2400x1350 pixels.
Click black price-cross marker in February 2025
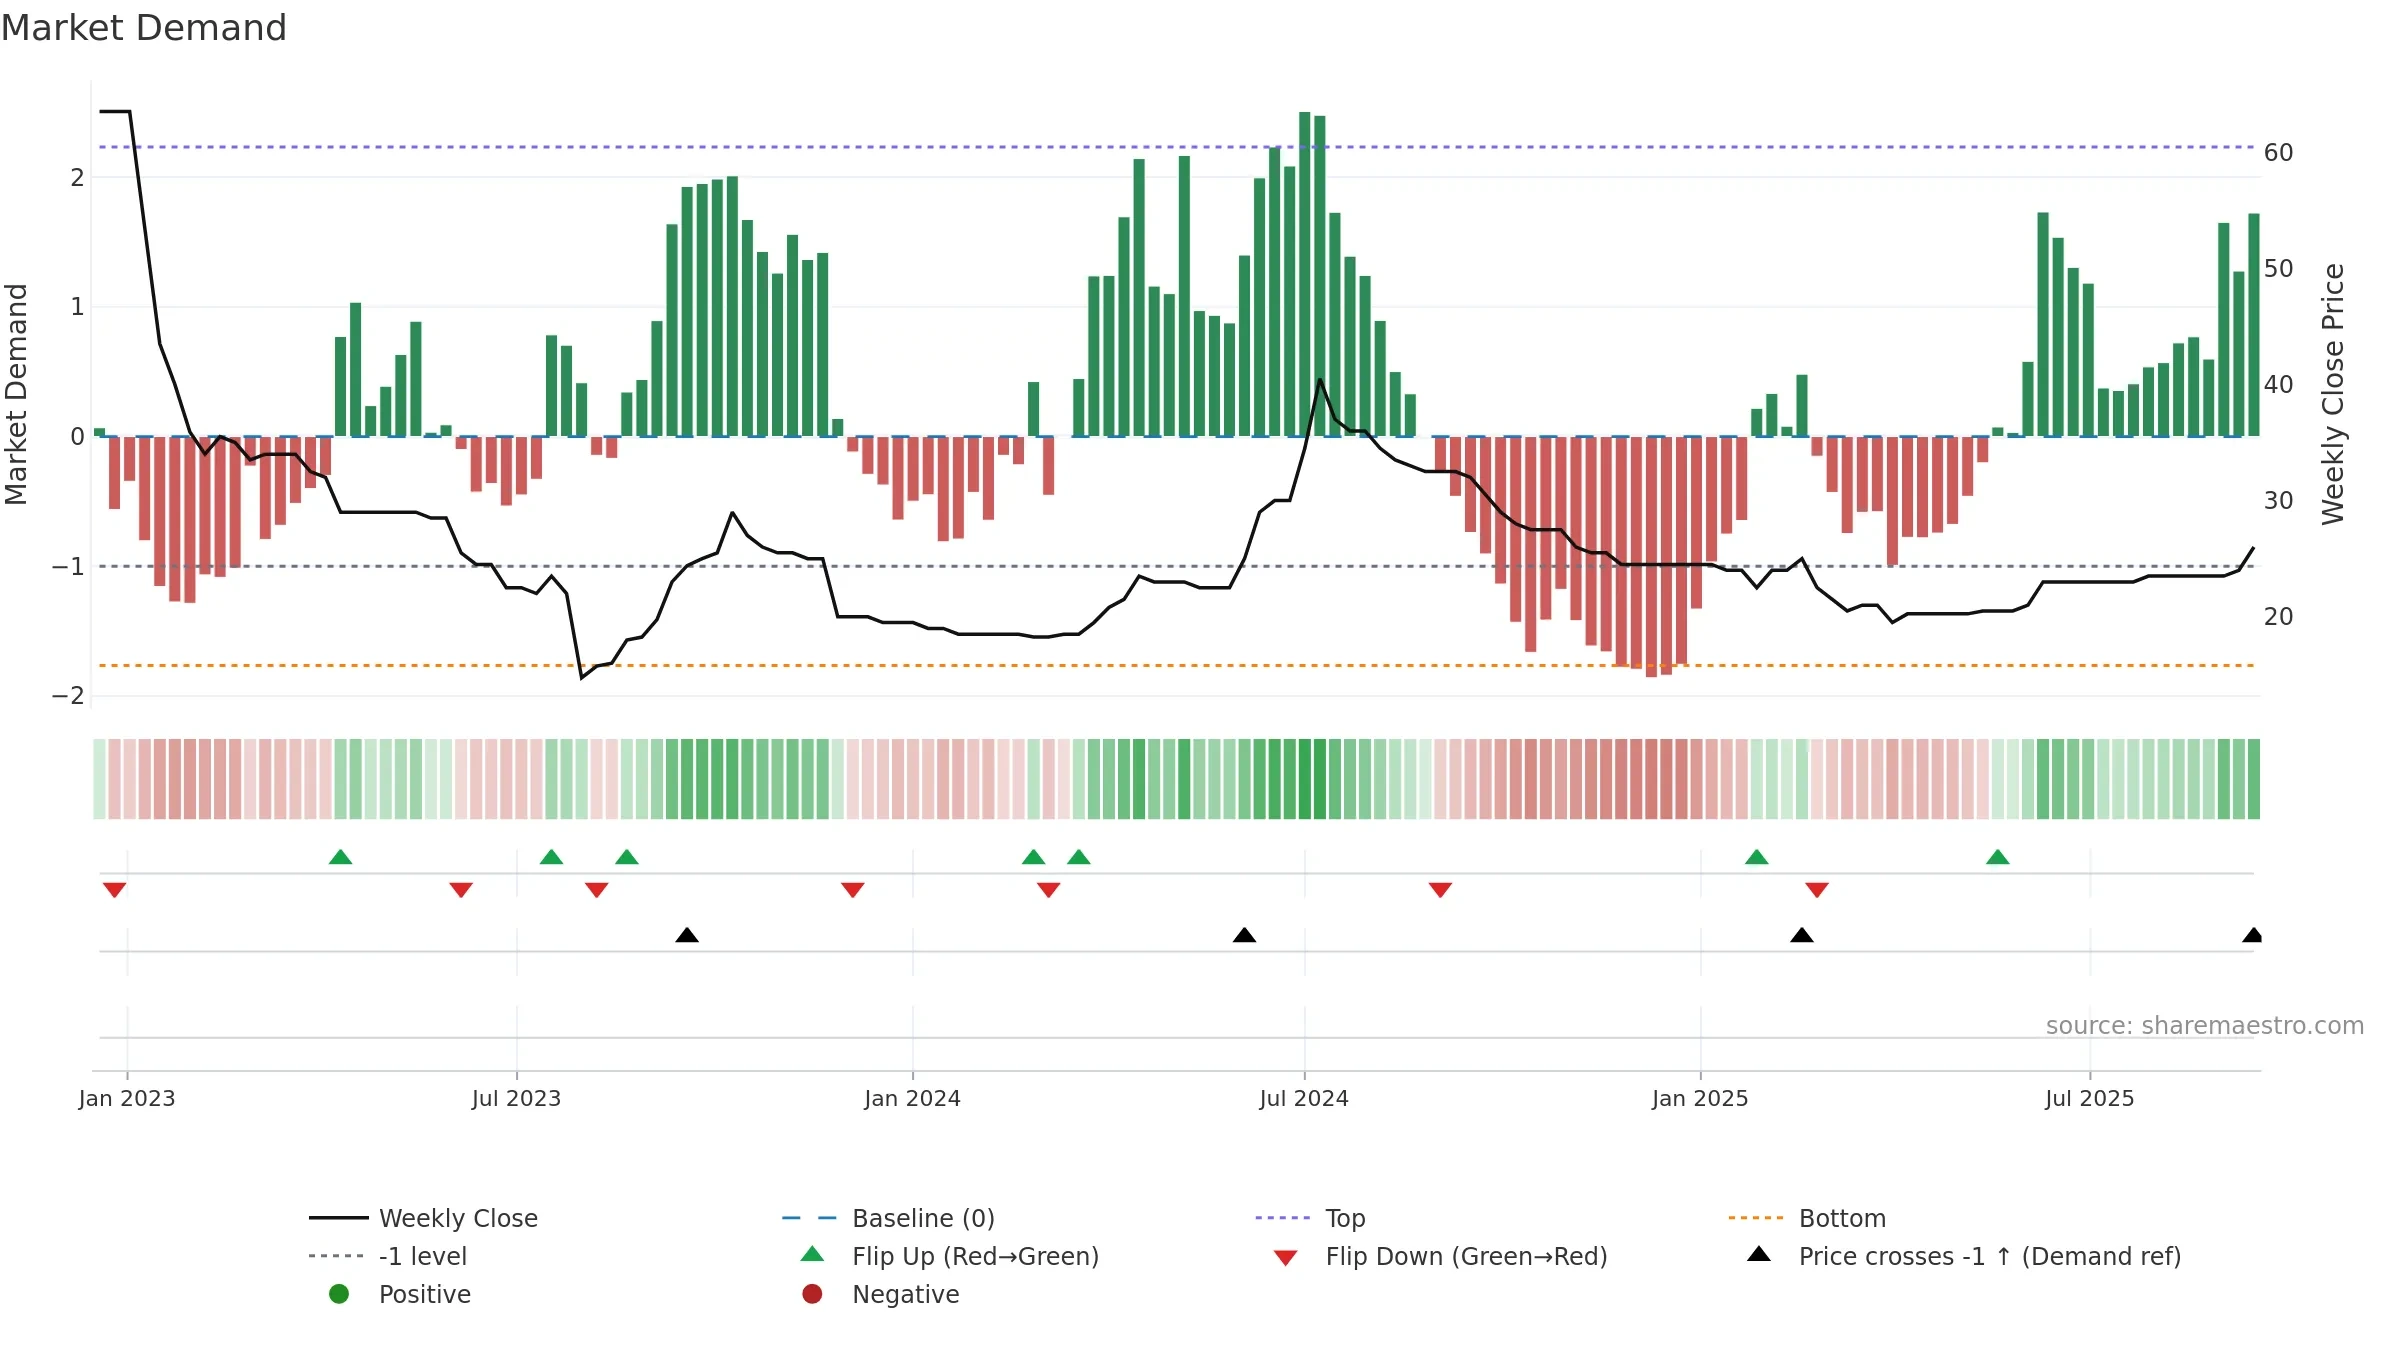[1802, 935]
